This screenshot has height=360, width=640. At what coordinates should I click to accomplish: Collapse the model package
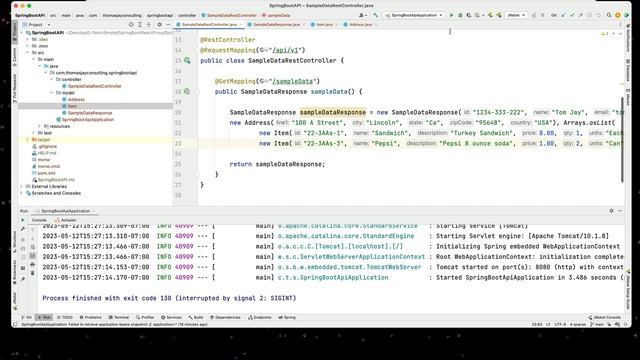coord(52,93)
